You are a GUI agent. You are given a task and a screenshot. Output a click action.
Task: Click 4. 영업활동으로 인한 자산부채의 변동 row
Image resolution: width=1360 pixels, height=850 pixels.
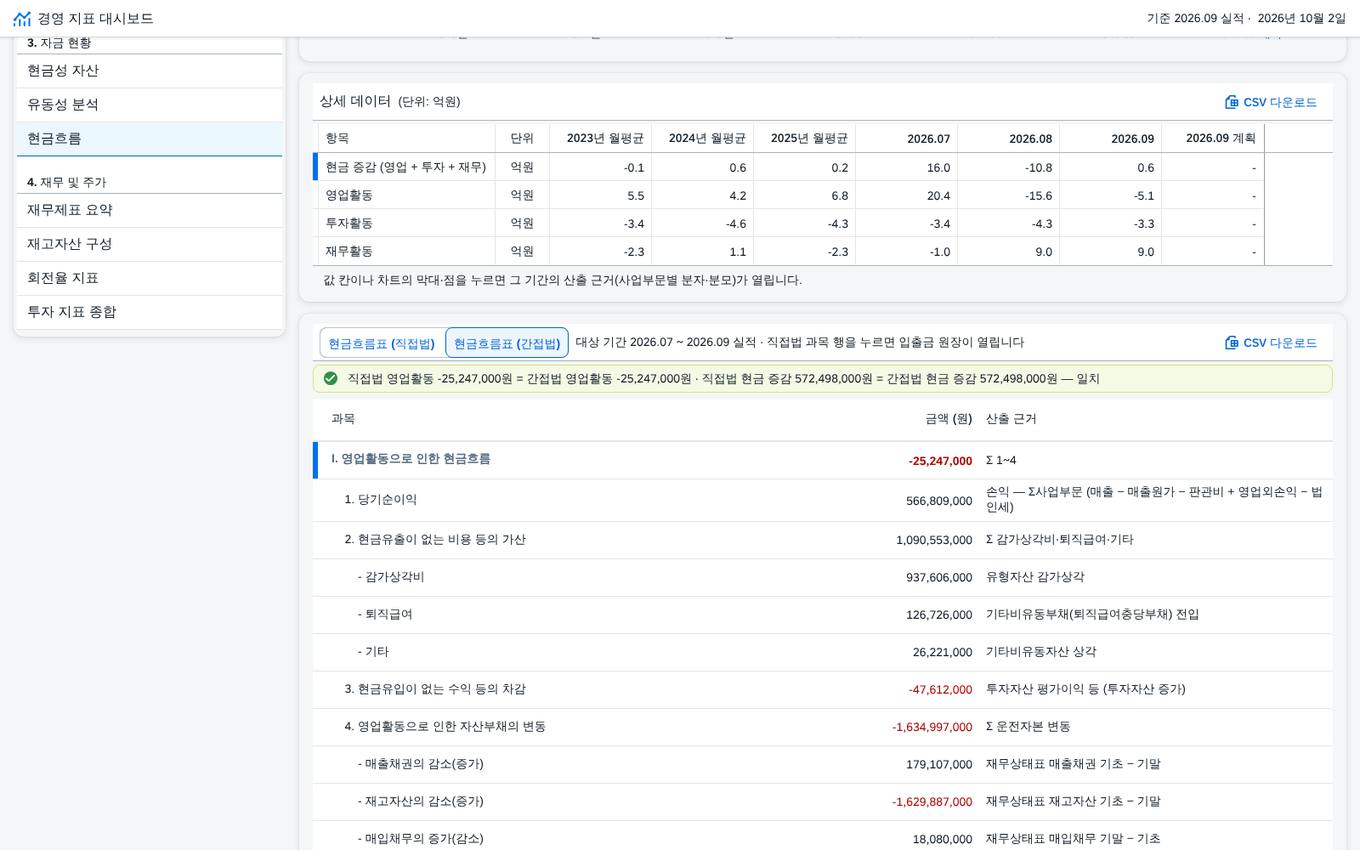click(823, 727)
